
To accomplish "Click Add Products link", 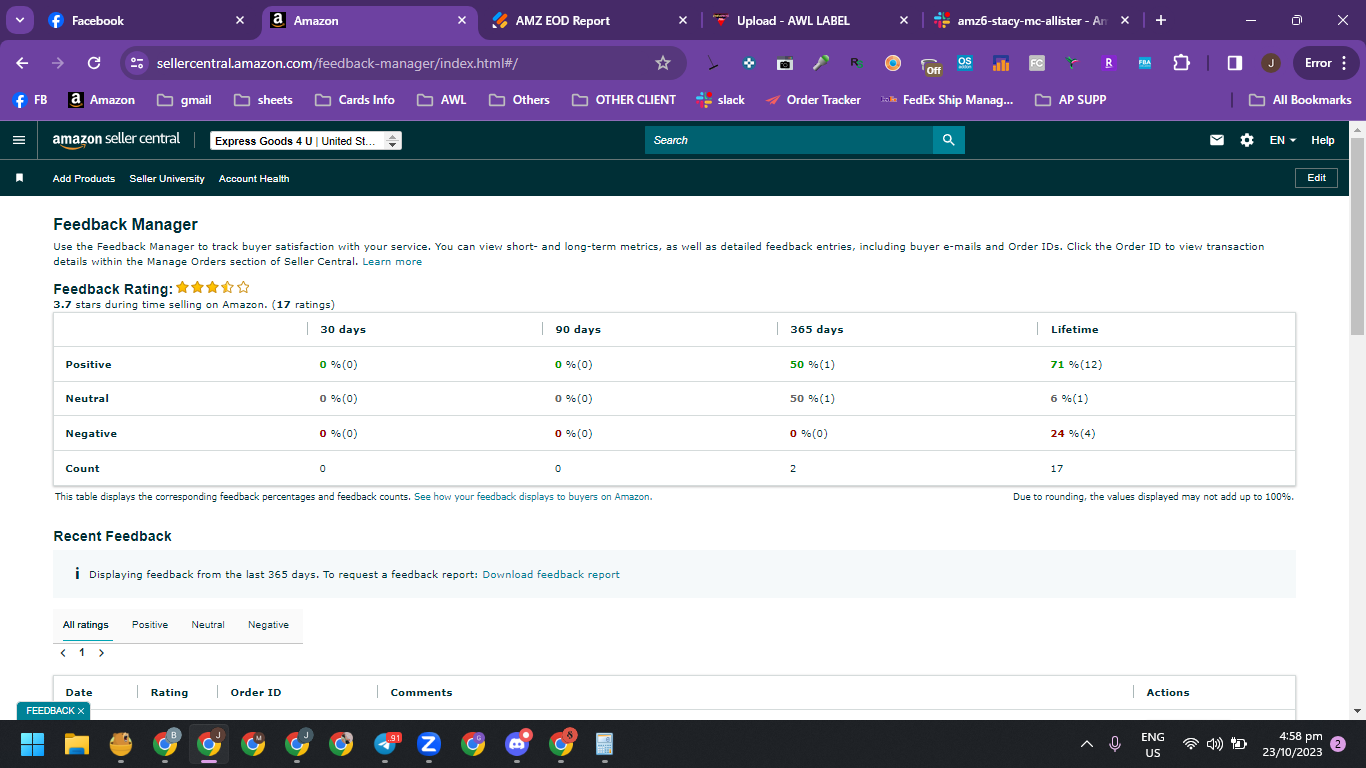I will pos(84,178).
